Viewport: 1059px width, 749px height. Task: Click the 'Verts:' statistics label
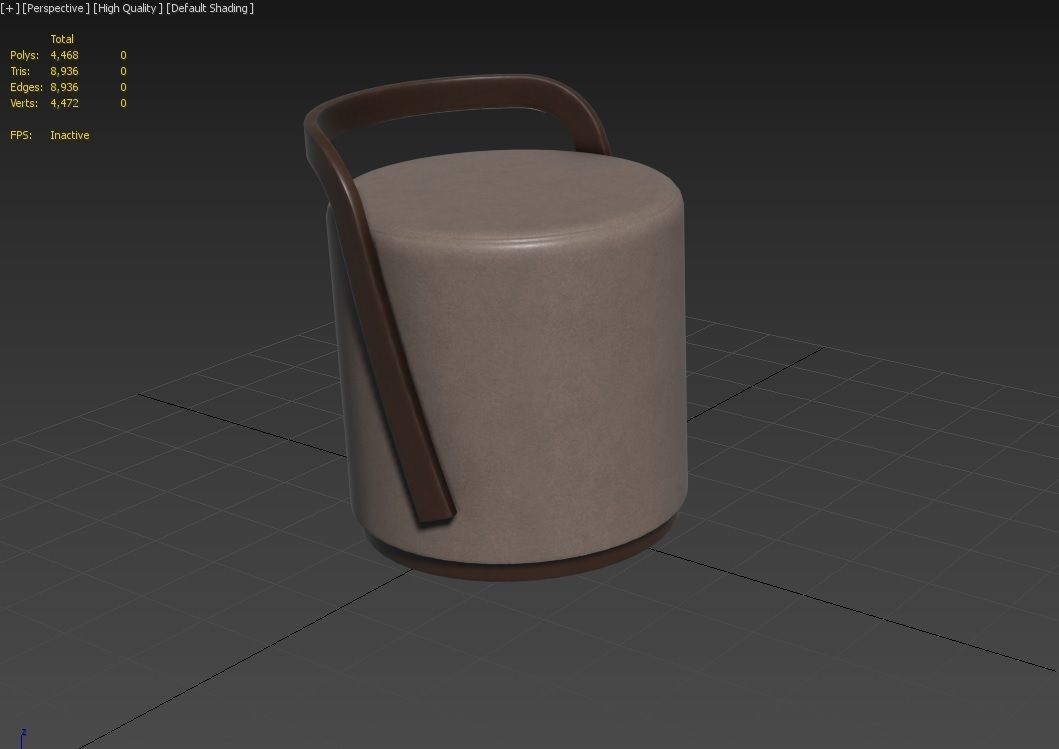[24, 103]
